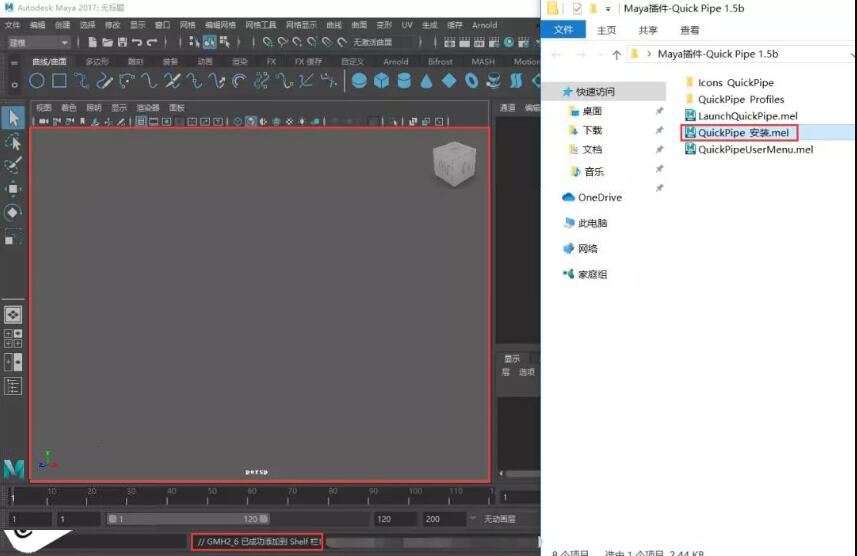
Task: Click Save Scene floppy icon
Action: tap(122, 42)
